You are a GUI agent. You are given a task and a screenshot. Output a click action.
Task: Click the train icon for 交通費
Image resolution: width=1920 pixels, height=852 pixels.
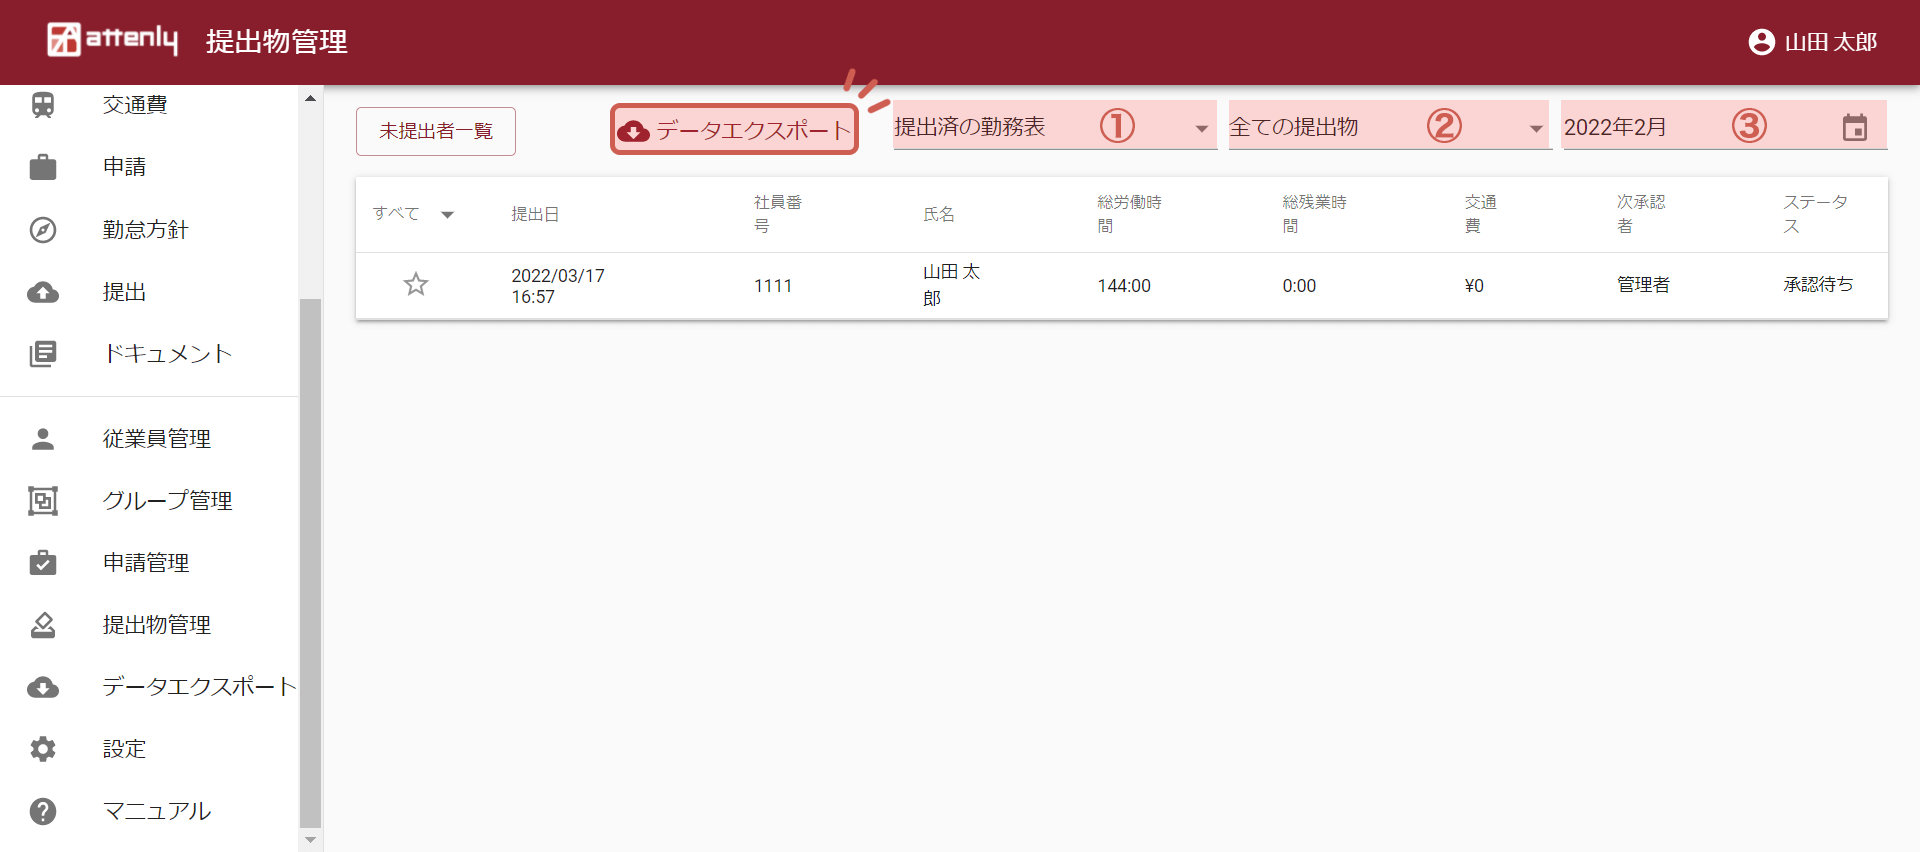point(43,105)
